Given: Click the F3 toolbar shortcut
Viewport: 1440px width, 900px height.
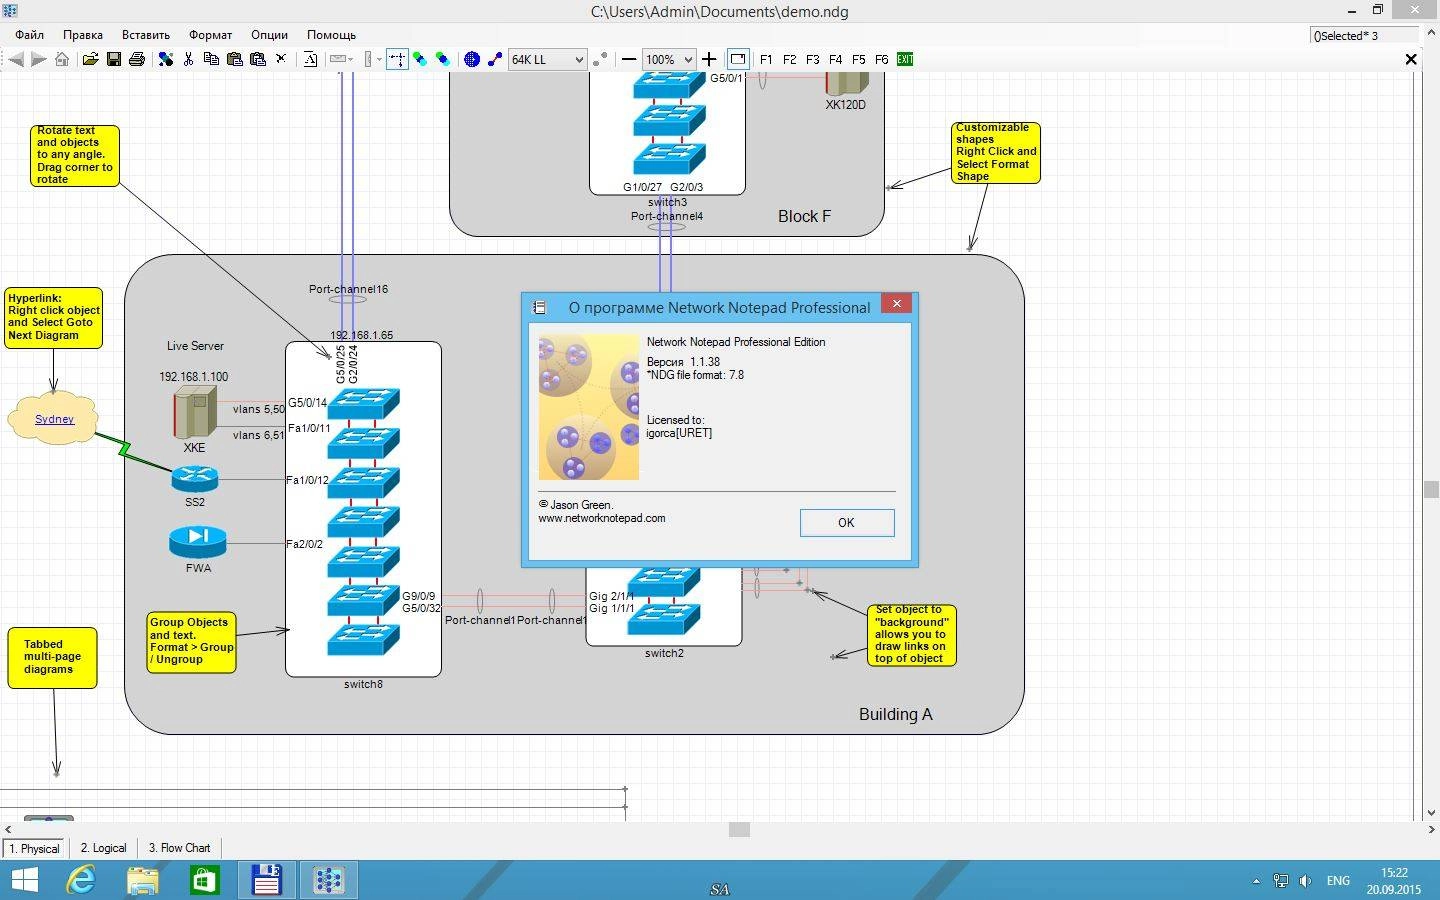Looking at the screenshot, I should (x=812, y=60).
